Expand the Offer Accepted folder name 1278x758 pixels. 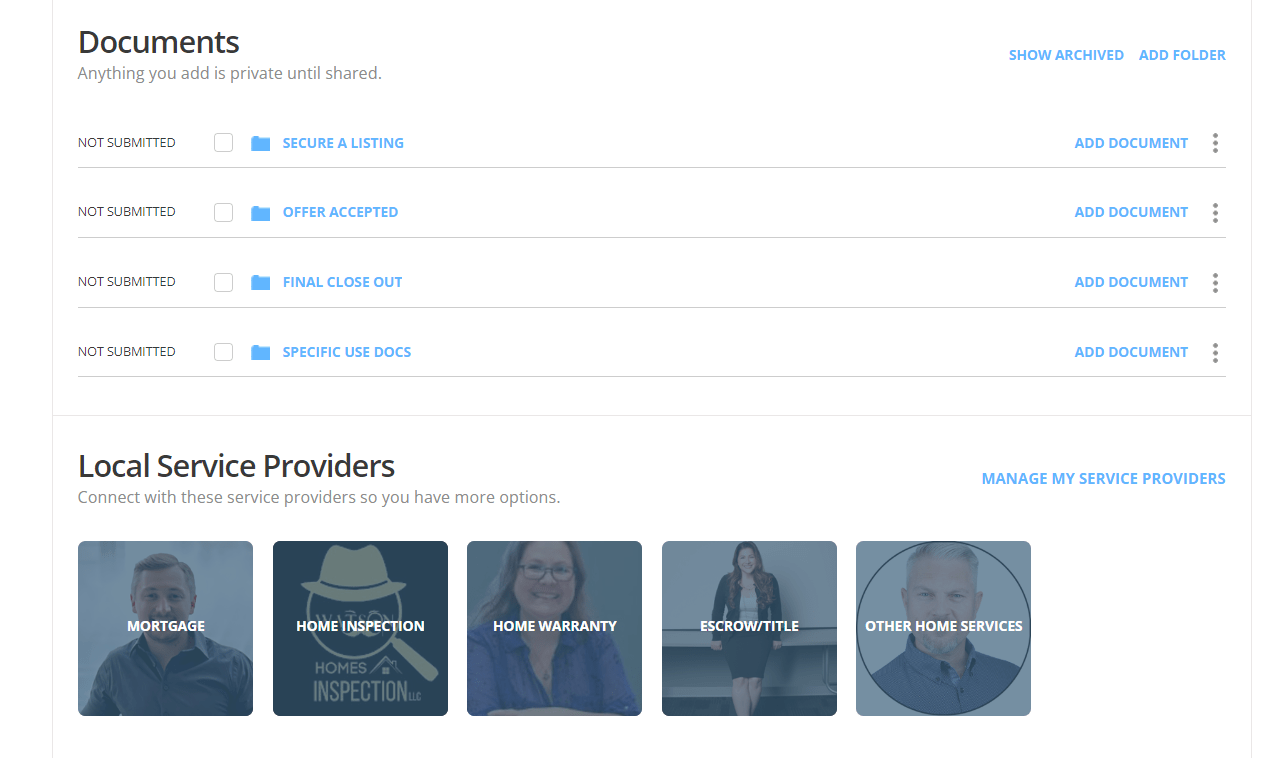click(x=340, y=212)
